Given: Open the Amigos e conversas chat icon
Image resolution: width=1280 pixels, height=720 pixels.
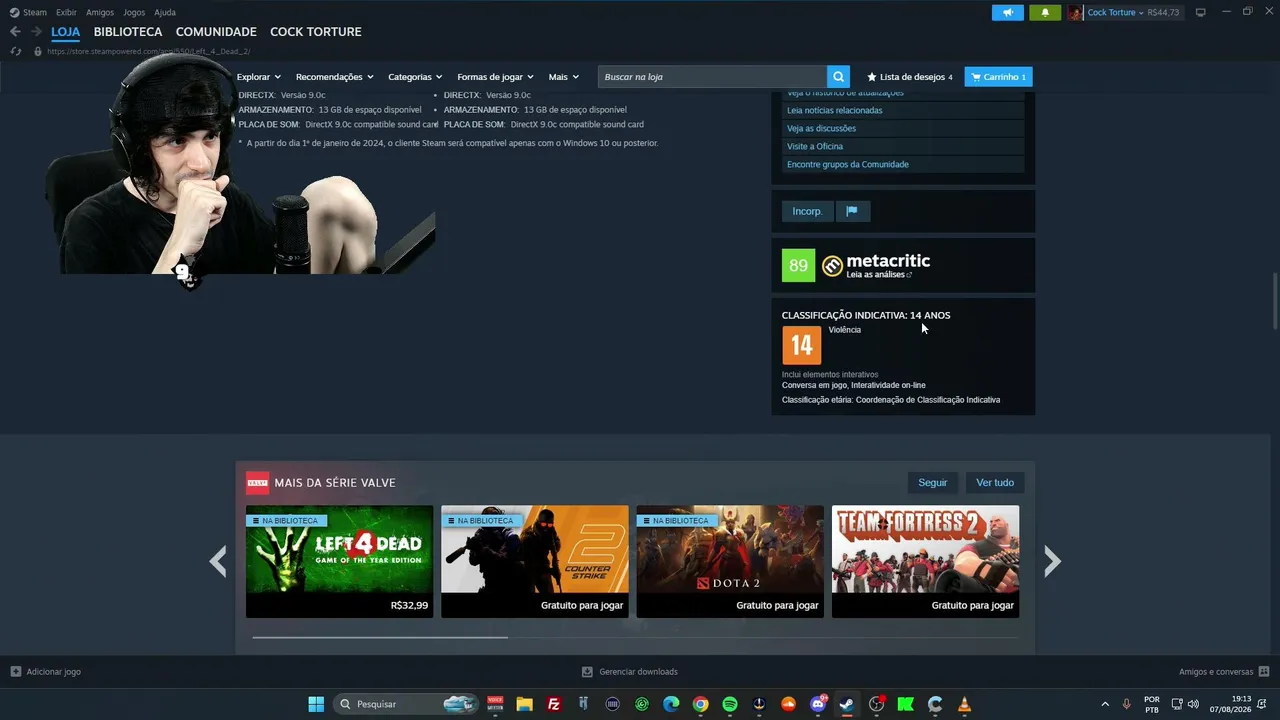Looking at the screenshot, I should pos(1264,672).
